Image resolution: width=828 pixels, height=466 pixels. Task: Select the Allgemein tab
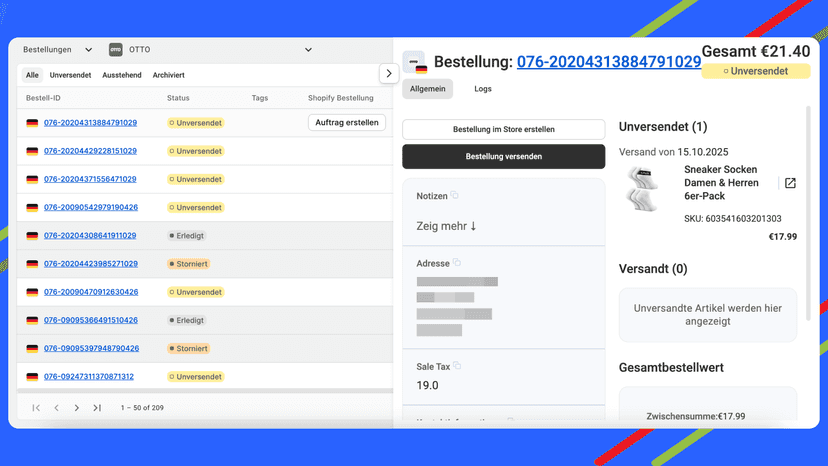pos(428,89)
